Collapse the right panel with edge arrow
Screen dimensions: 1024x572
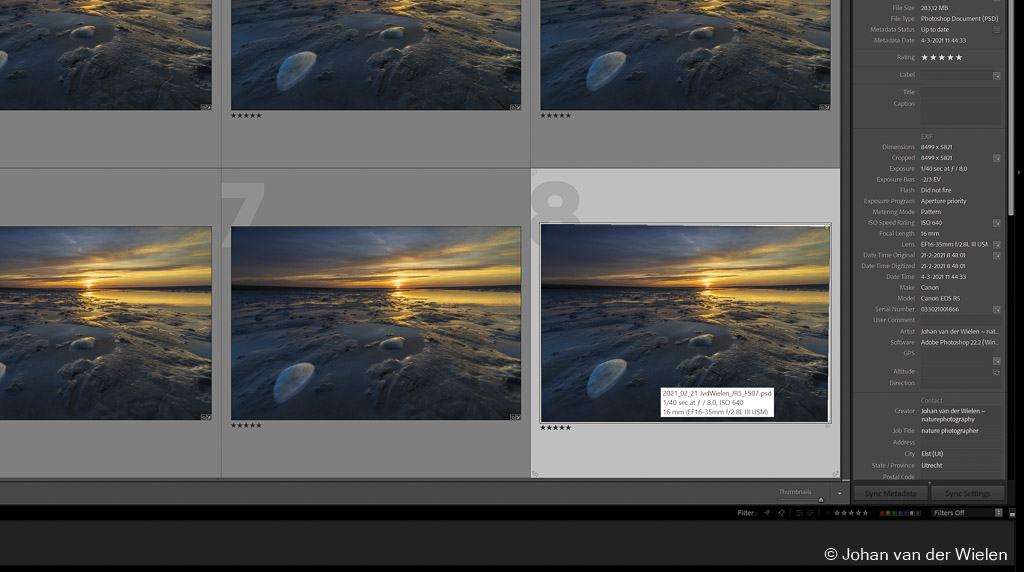pyautogui.click(x=1018, y=172)
